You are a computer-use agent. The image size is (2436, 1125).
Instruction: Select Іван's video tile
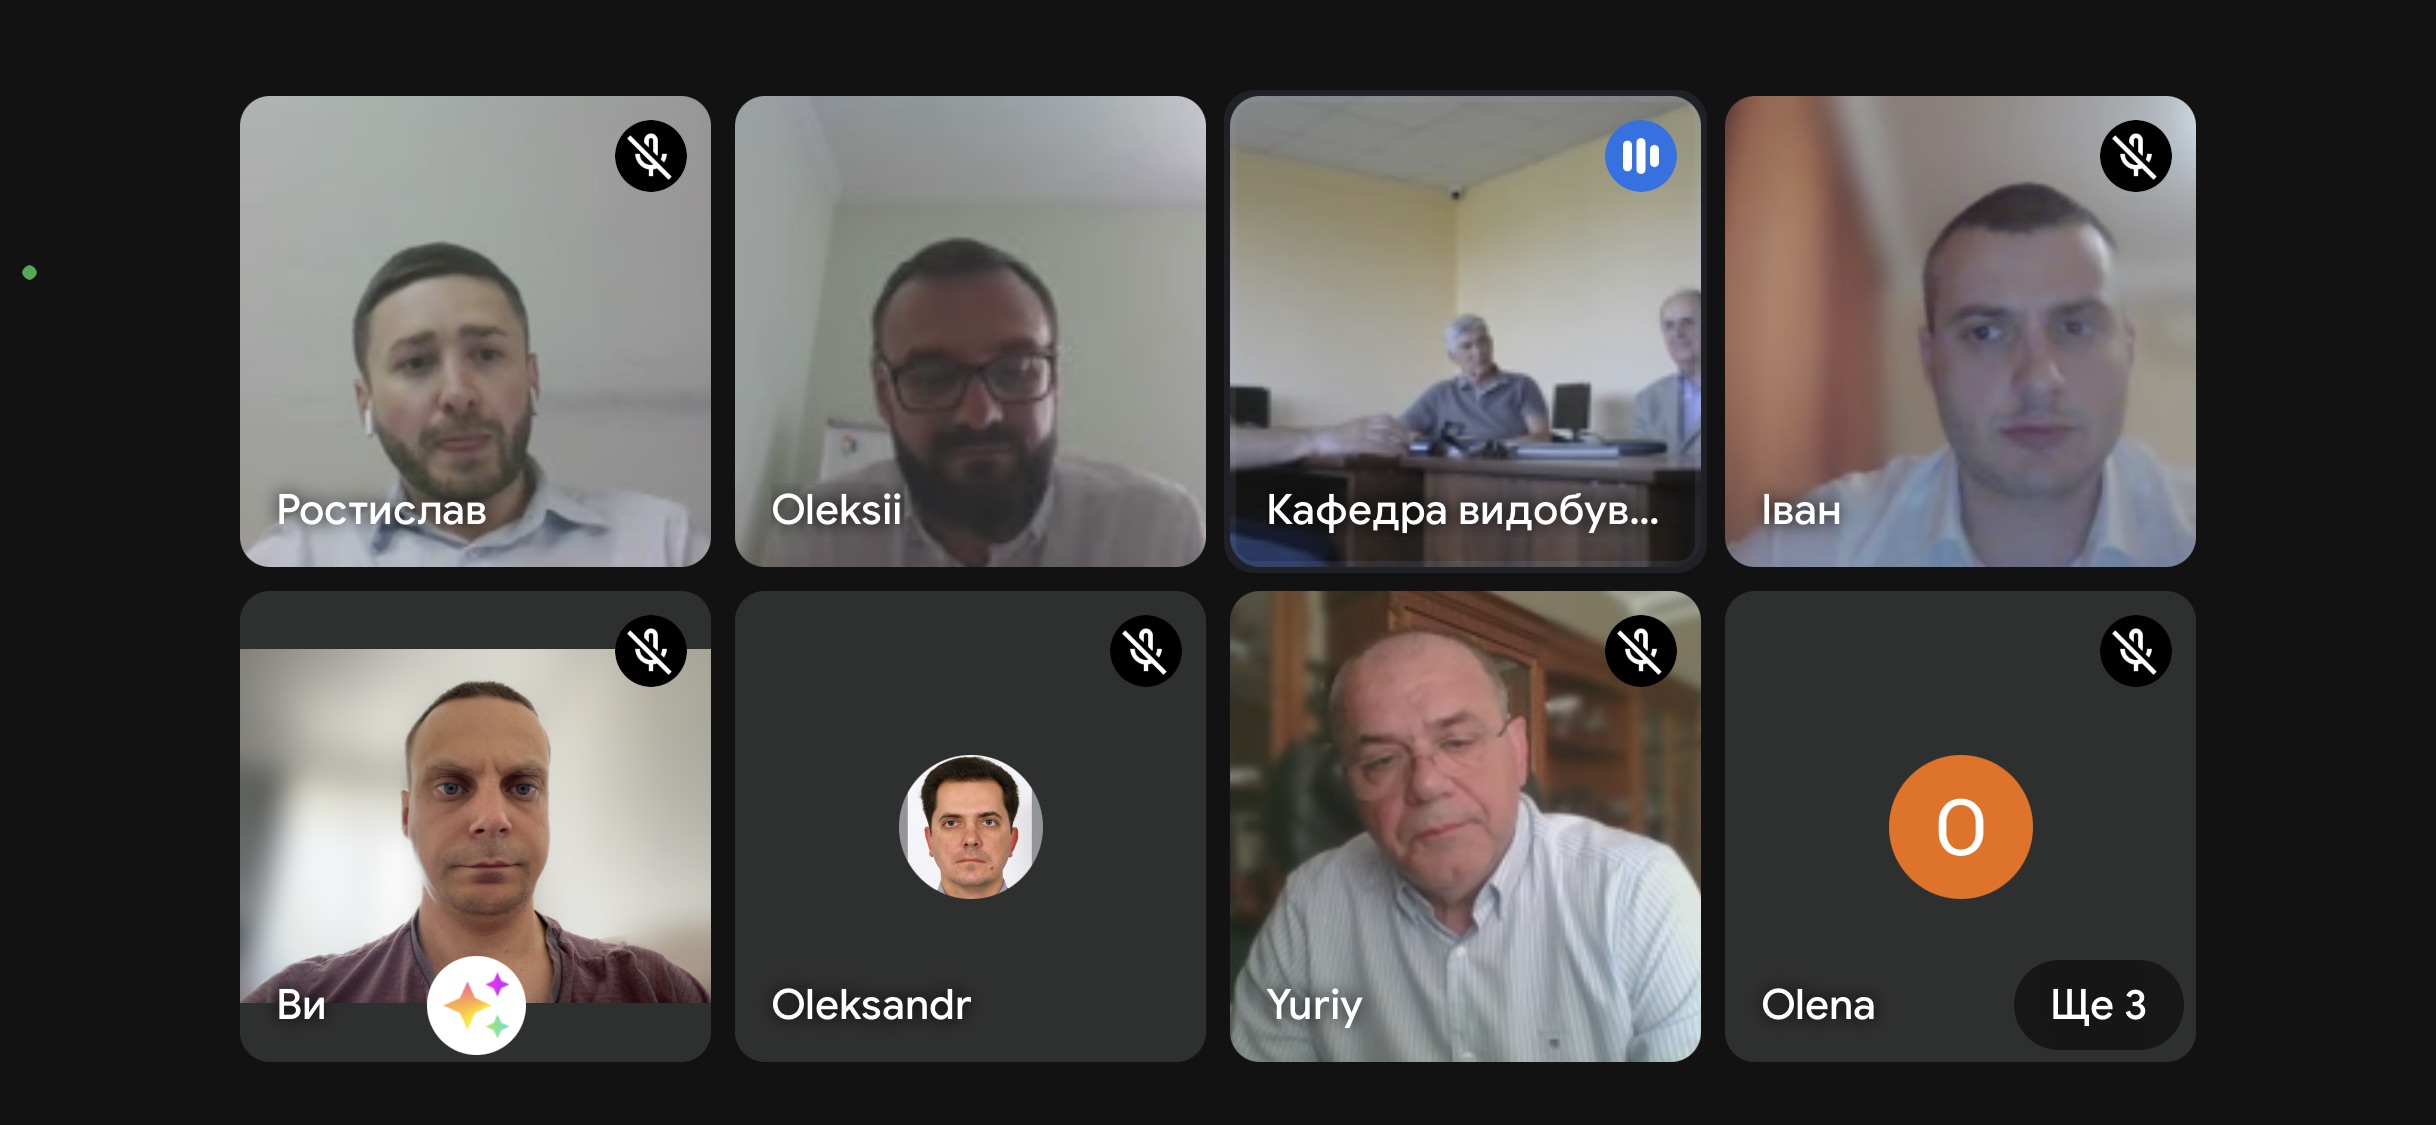click(x=1960, y=331)
